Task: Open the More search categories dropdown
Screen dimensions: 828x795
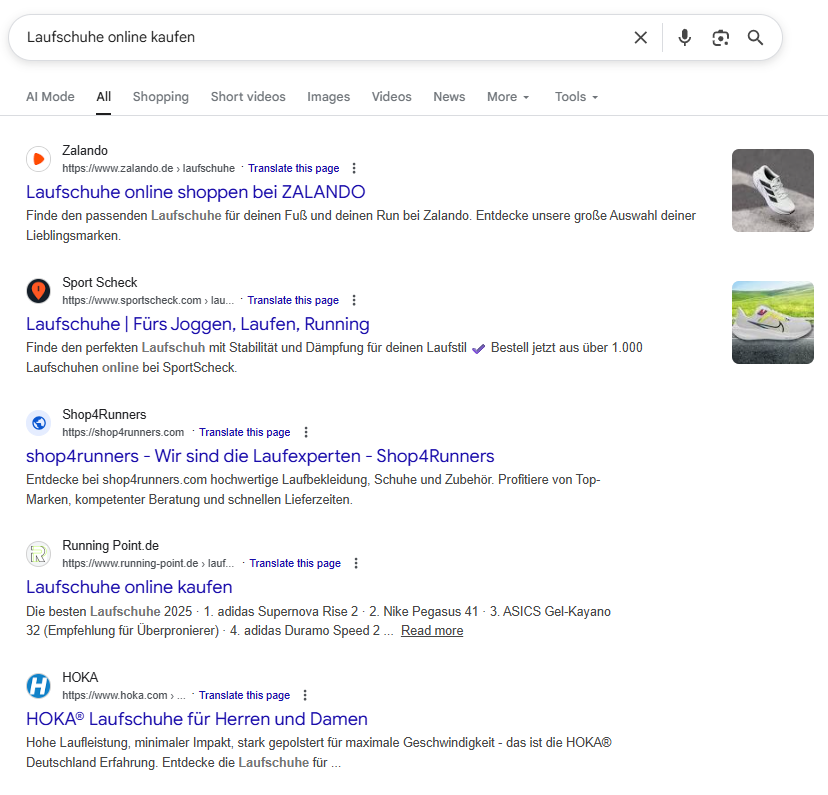Action: [x=507, y=96]
